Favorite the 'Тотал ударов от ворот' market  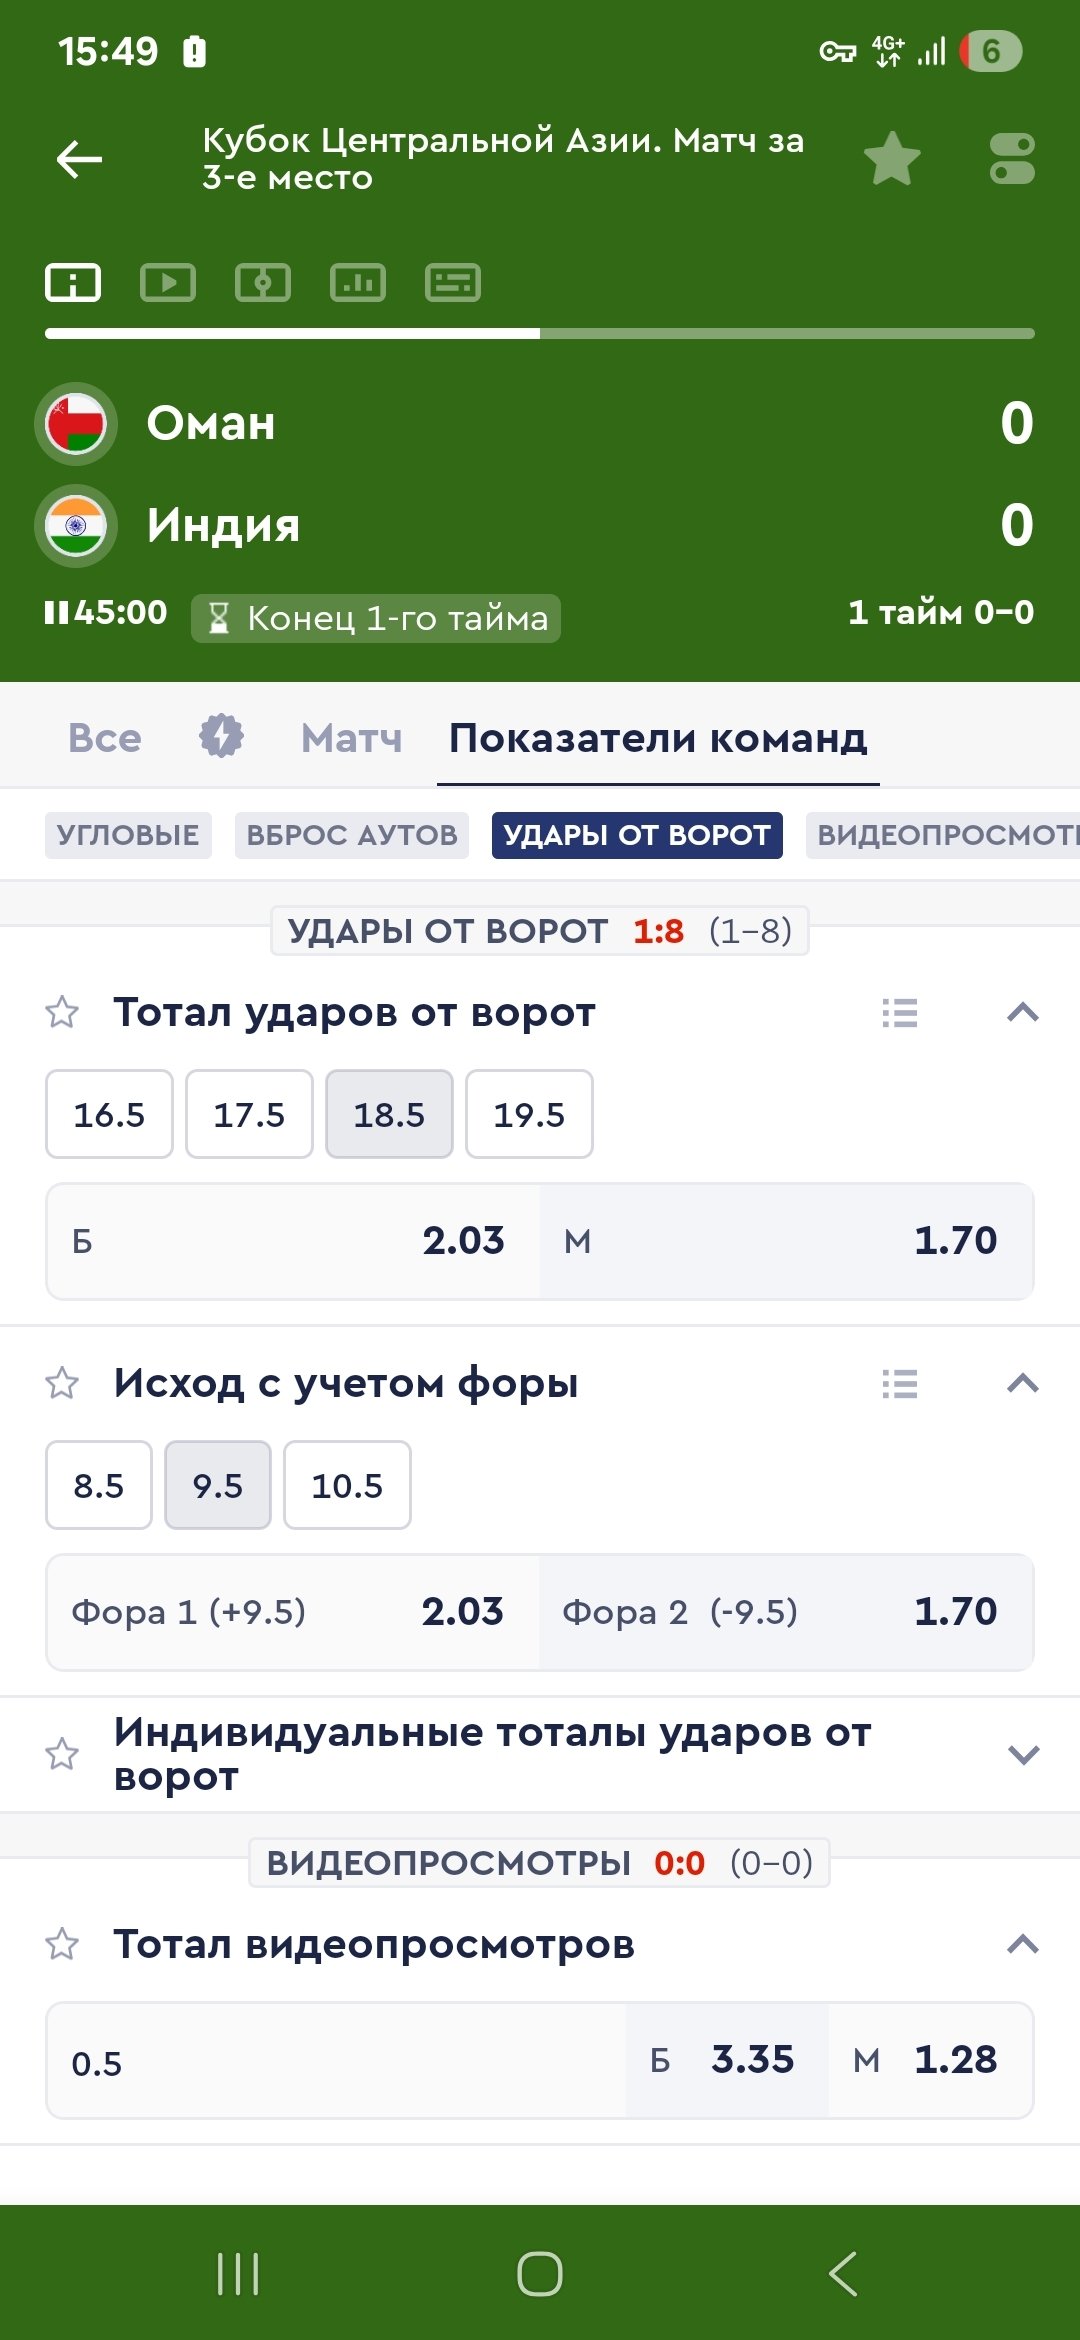click(x=62, y=1013)
